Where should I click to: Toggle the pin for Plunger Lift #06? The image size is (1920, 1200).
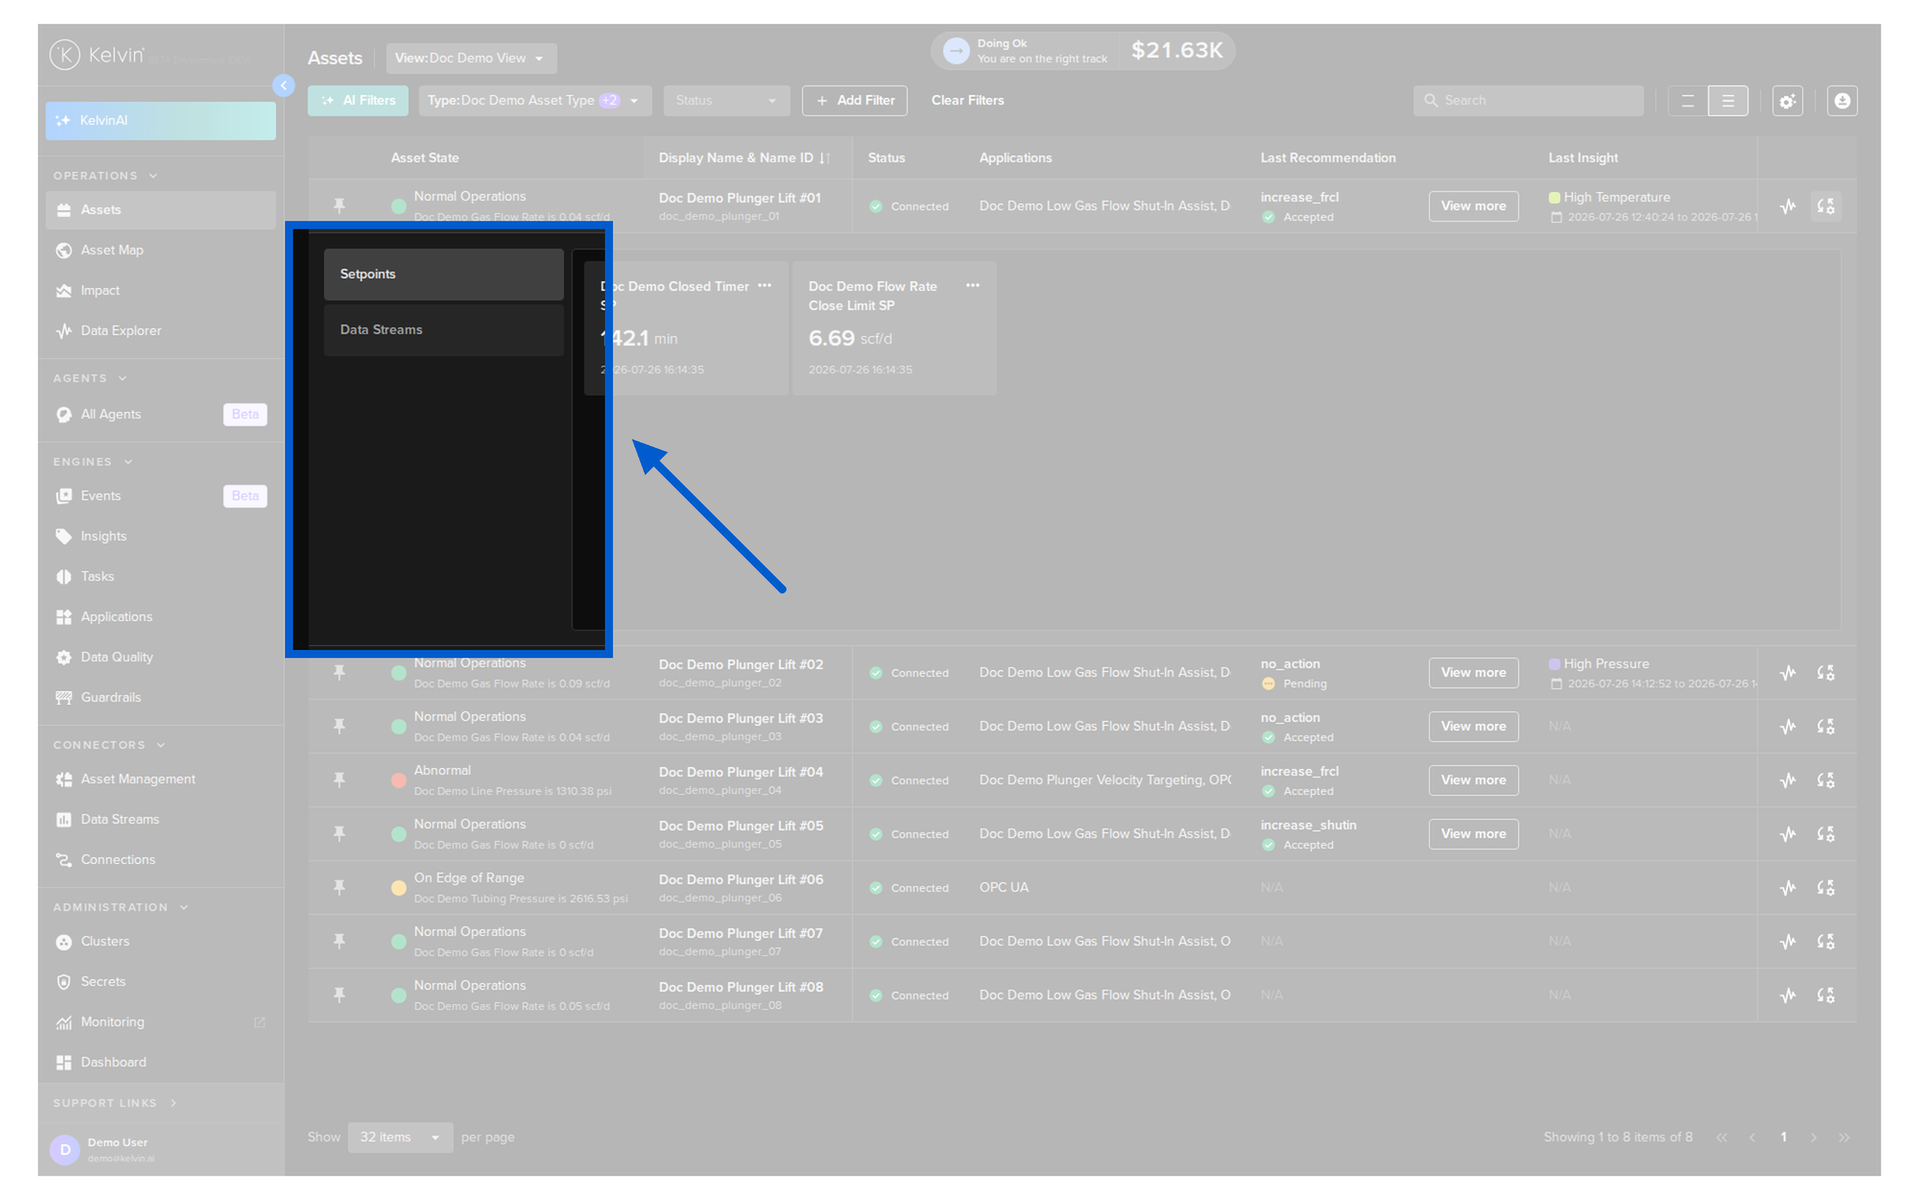pyautogui.click(x=340, y=888)
